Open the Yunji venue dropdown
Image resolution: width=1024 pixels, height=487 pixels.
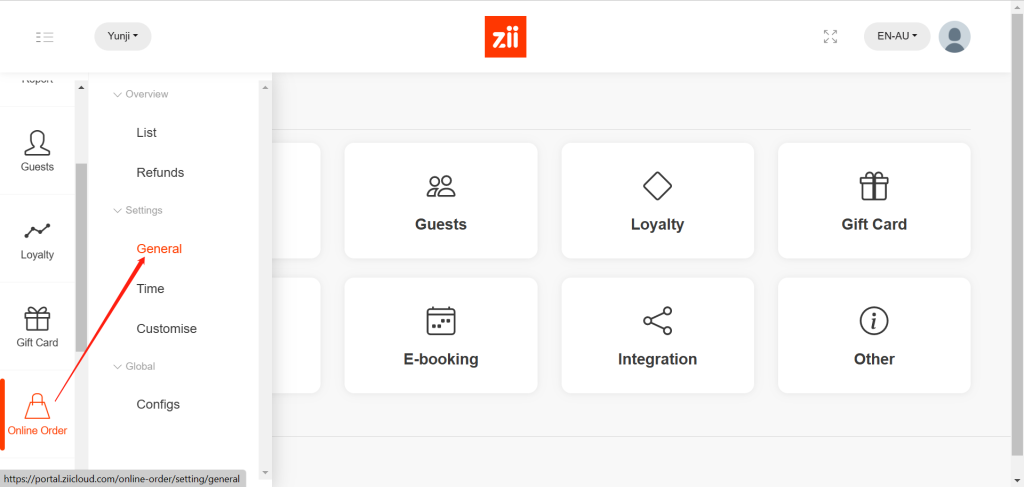(122, 36)
